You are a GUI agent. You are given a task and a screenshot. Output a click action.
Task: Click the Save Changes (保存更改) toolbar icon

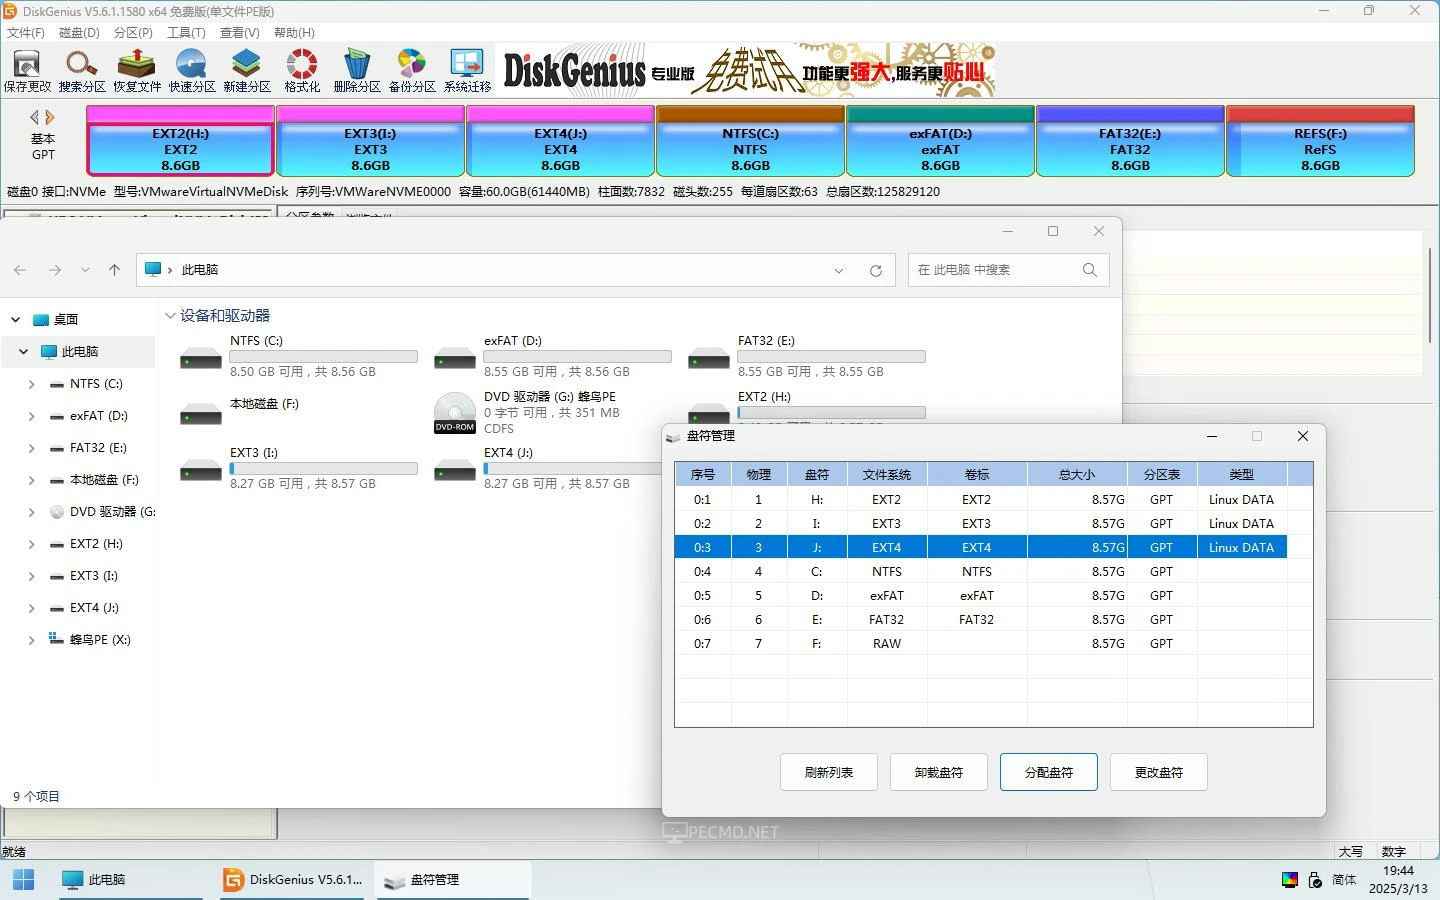pyautogui.click(x=27, y=71)
